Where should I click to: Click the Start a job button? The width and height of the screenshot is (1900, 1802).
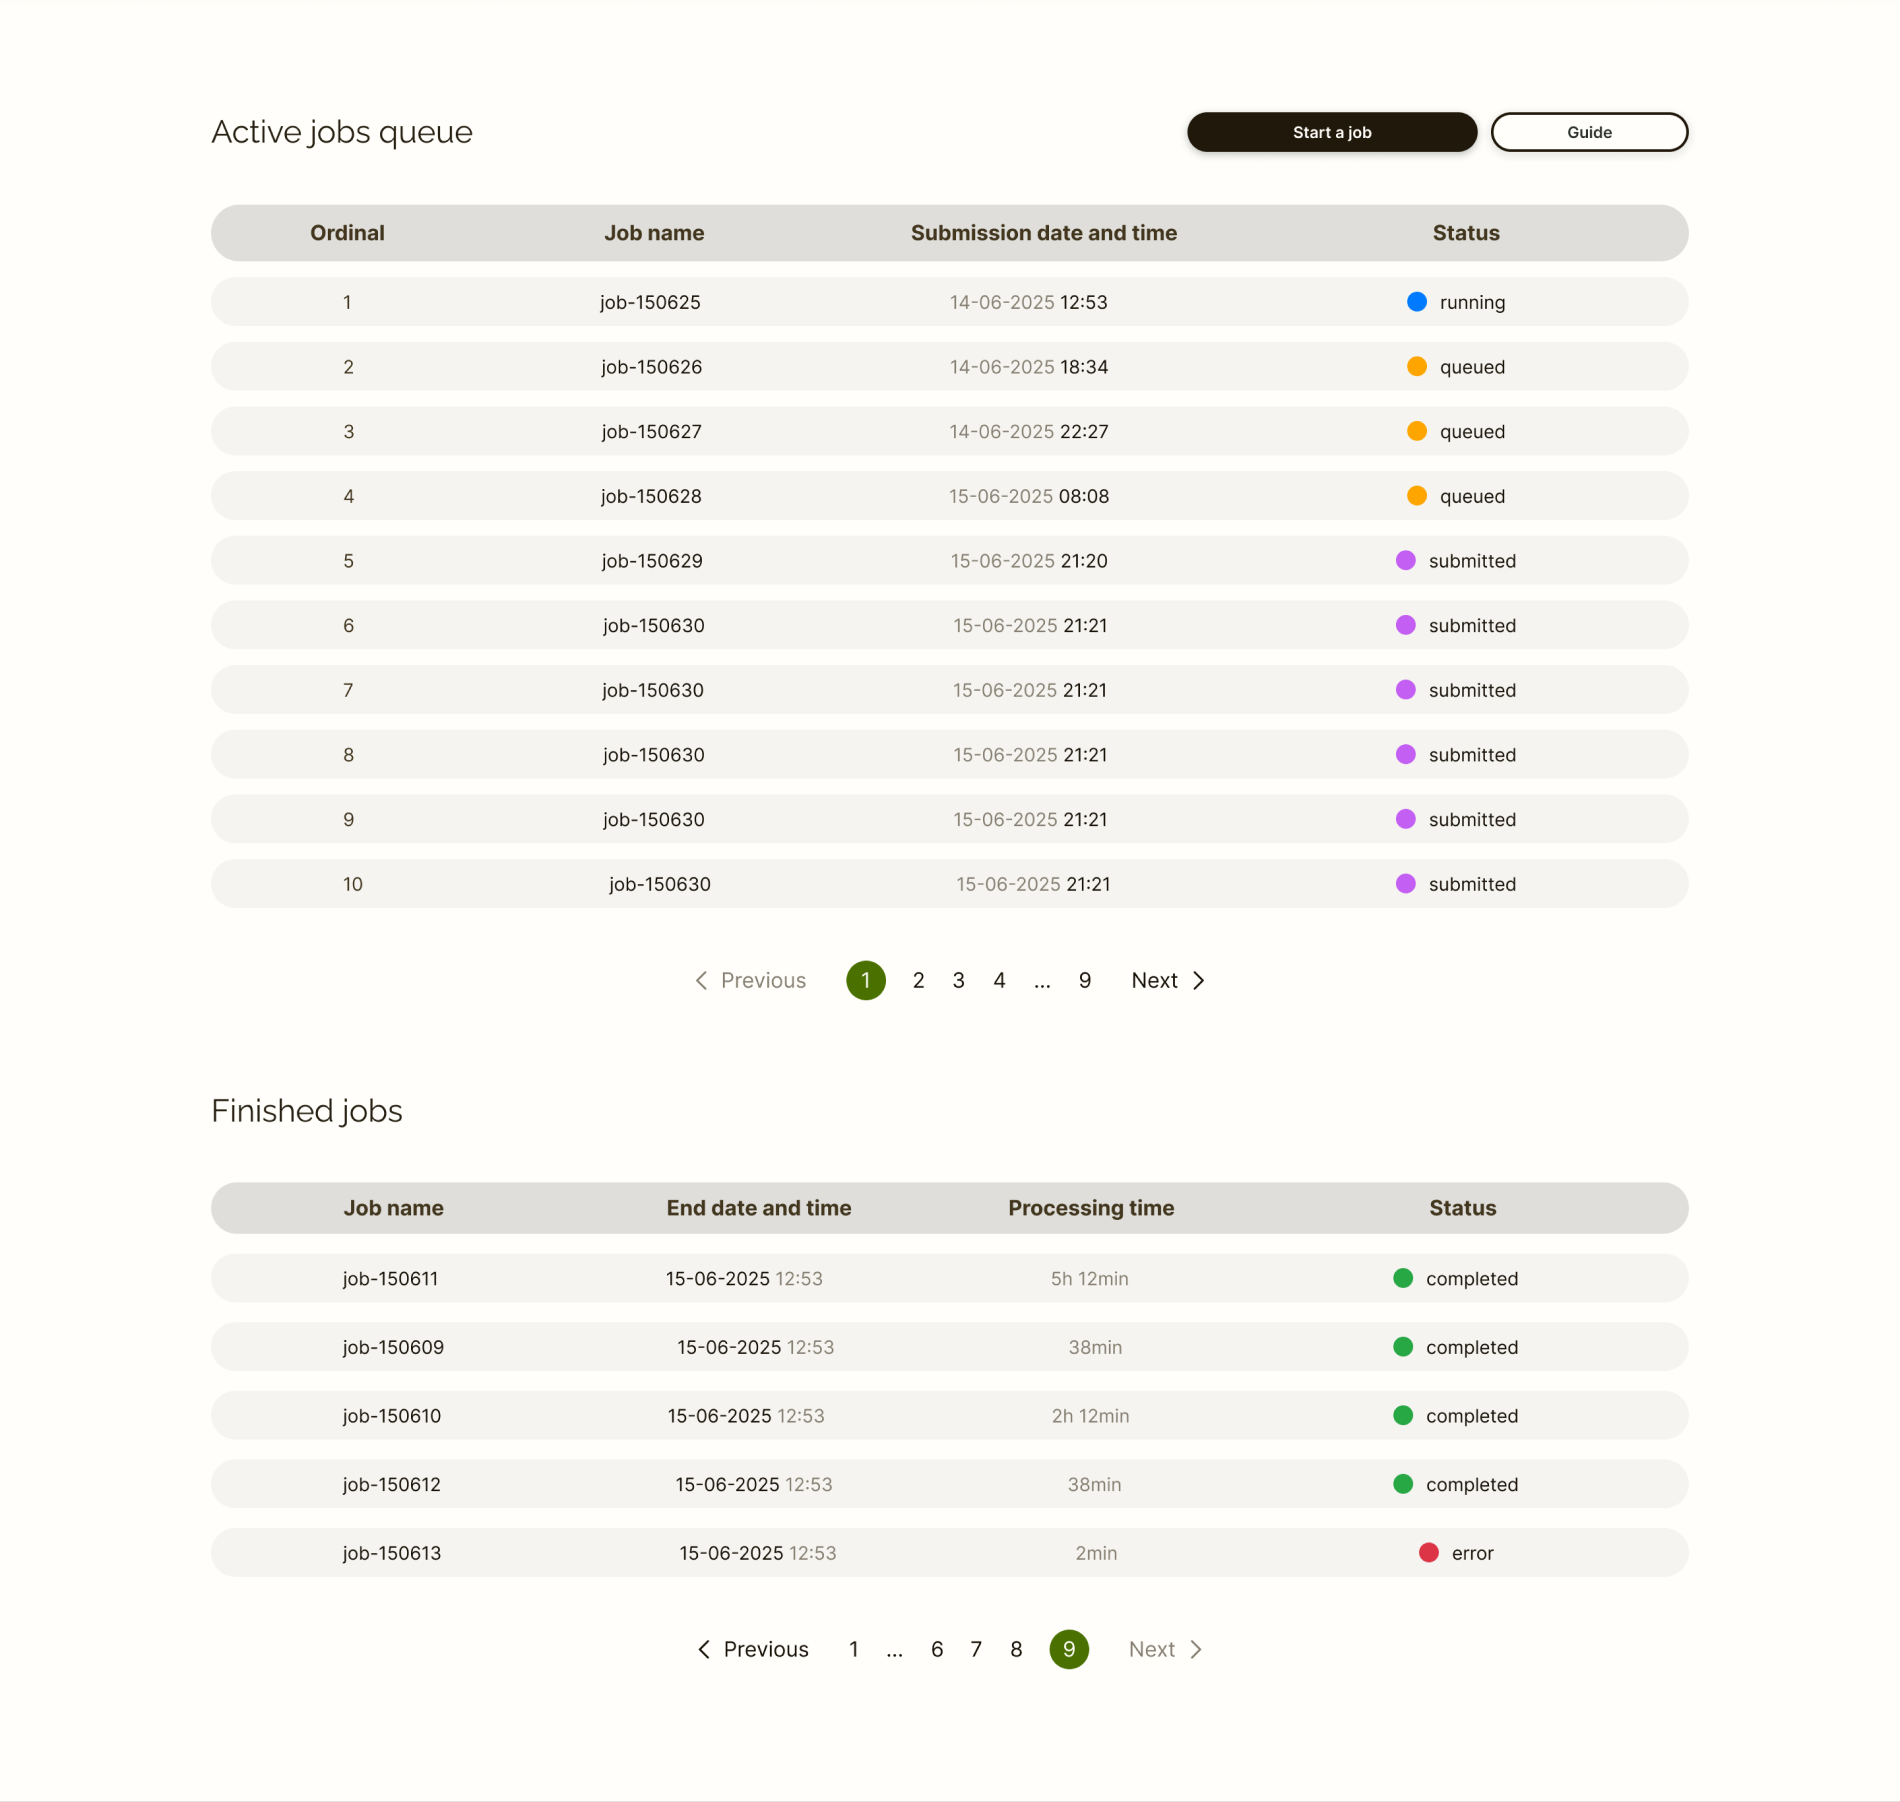pyautogui.click(x=1331, y=131)
